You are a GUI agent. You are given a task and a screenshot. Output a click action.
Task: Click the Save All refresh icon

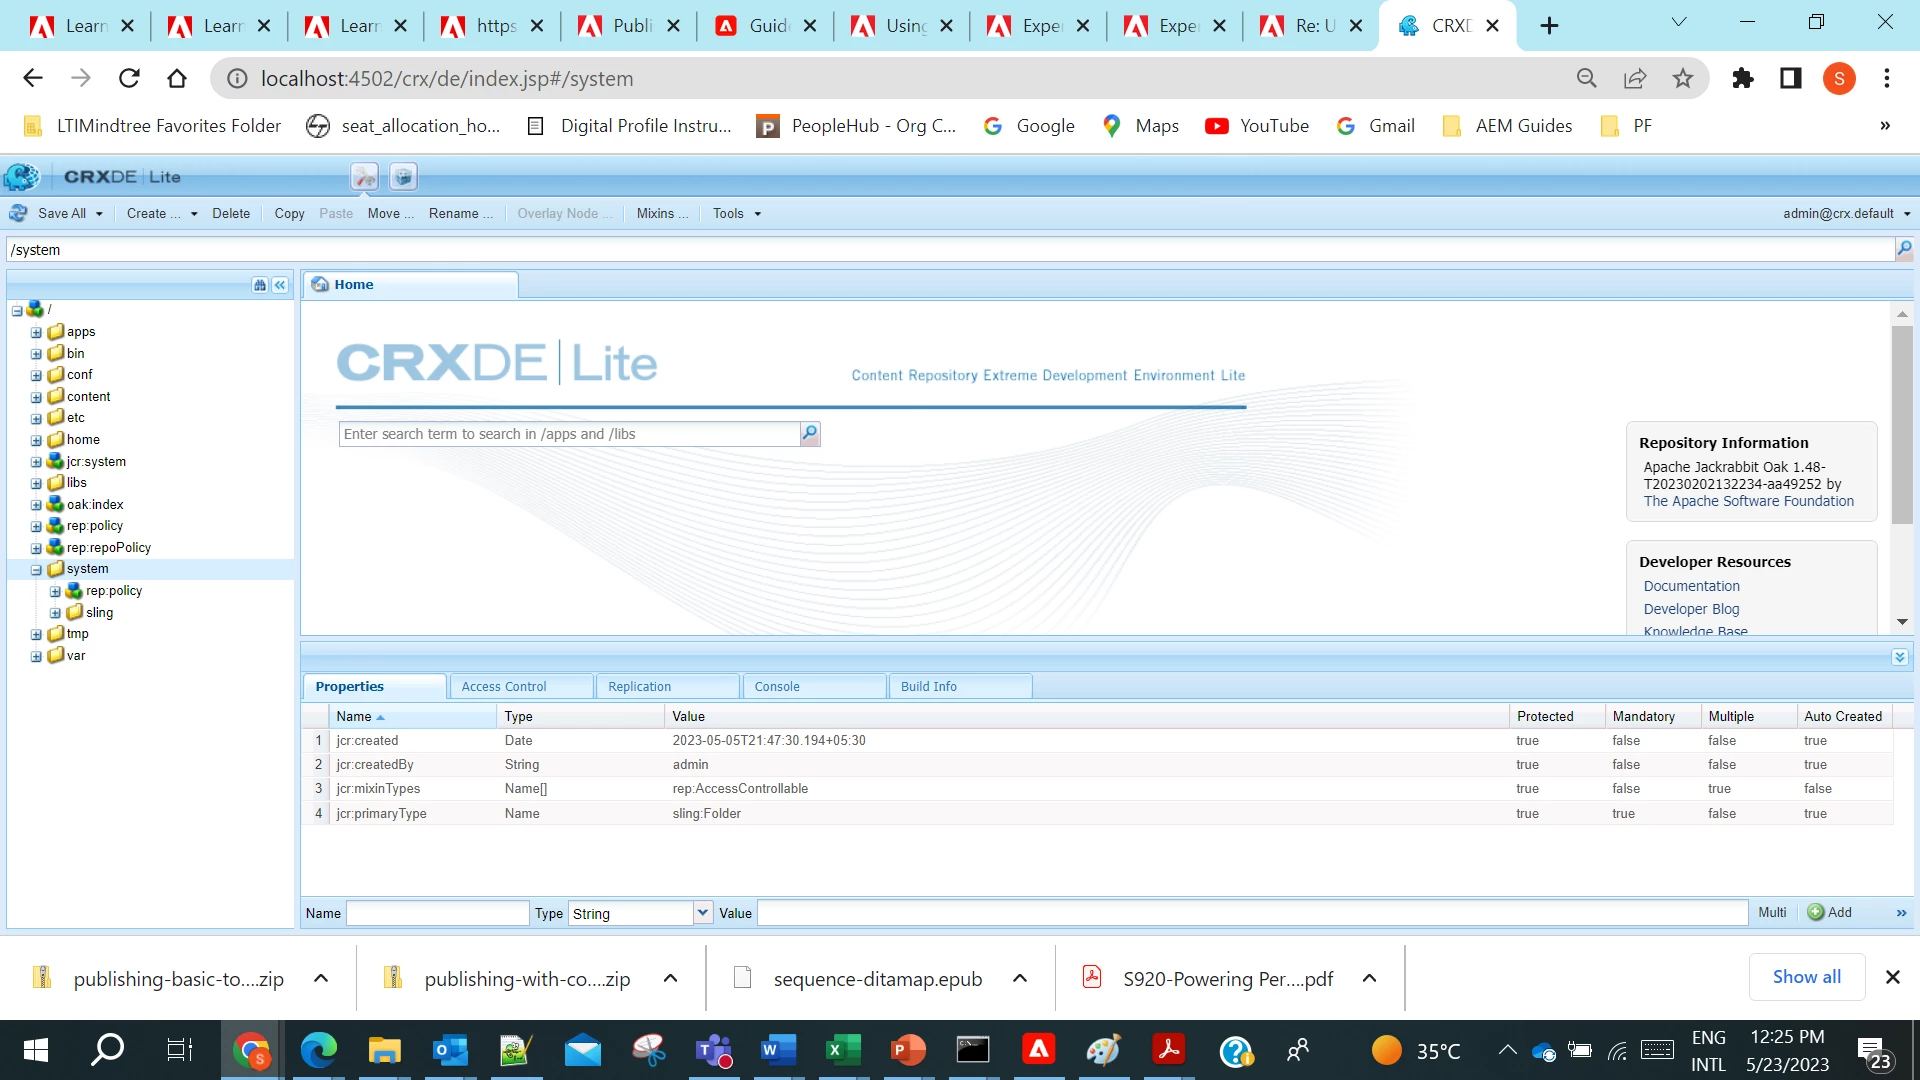(x=18, y=213)
